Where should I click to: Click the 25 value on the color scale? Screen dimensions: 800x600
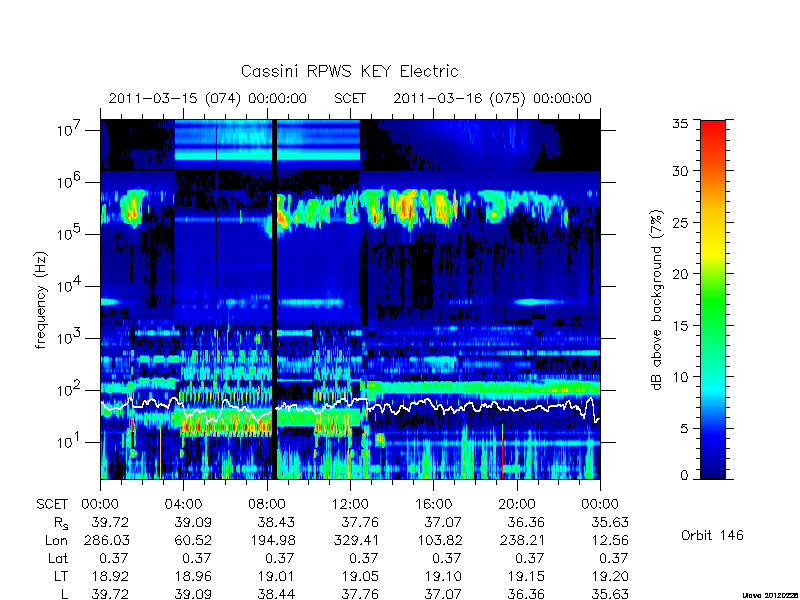click(680, 222)
